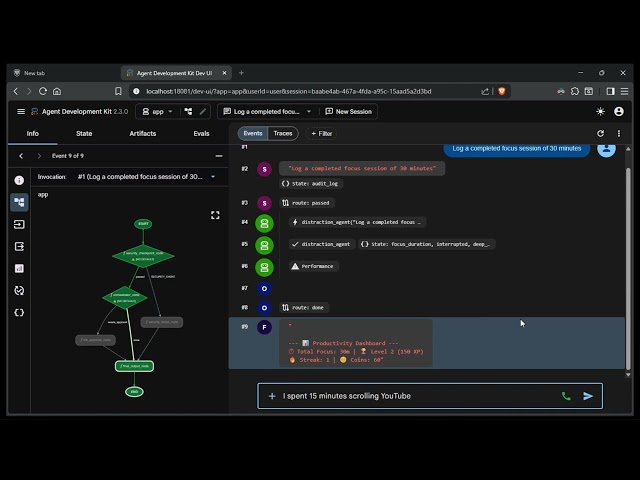Screen dimensions: 640x480
Task: Click the distraction_agent function call chip in event #4
Action: point(357,222)
